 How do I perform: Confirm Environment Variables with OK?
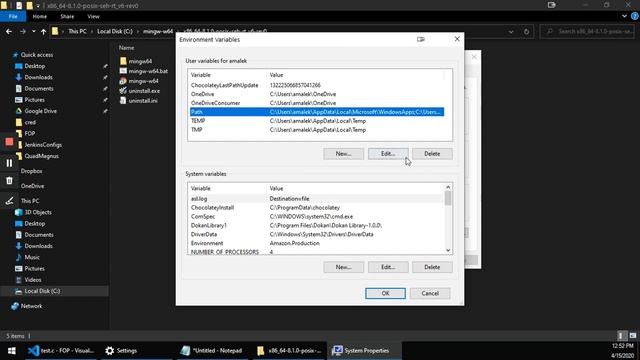point(385,293)
